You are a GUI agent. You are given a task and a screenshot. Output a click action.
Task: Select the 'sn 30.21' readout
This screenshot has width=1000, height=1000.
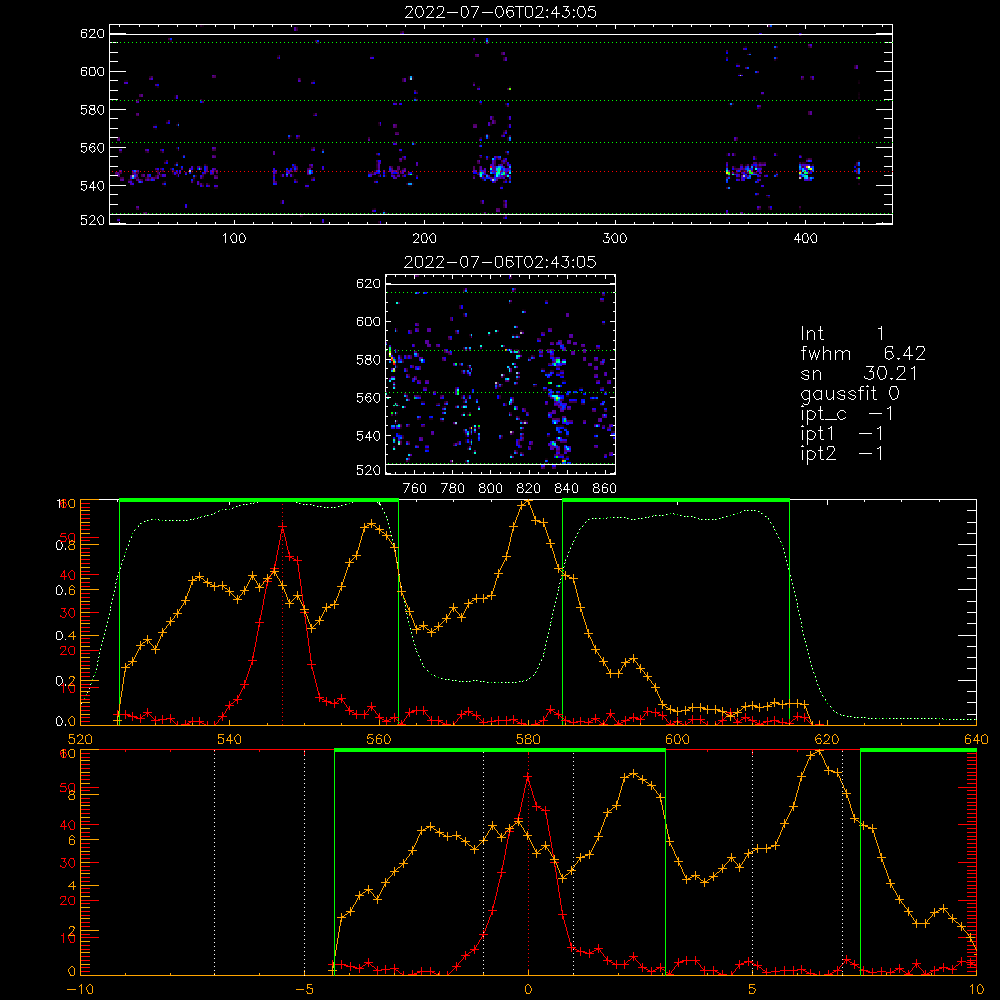coord(858,374)
